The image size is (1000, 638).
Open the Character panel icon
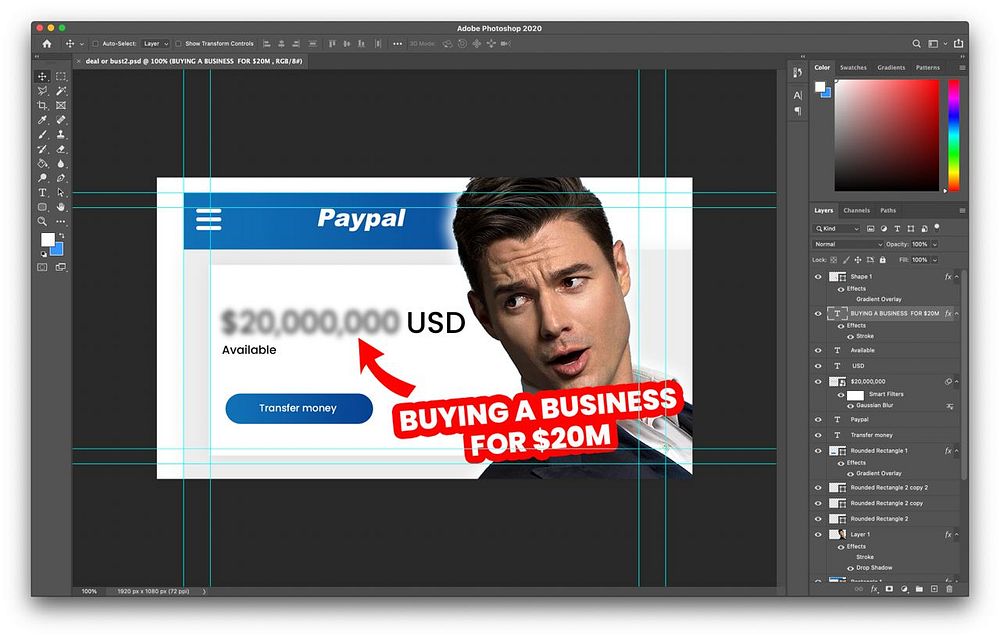(797, 96)
